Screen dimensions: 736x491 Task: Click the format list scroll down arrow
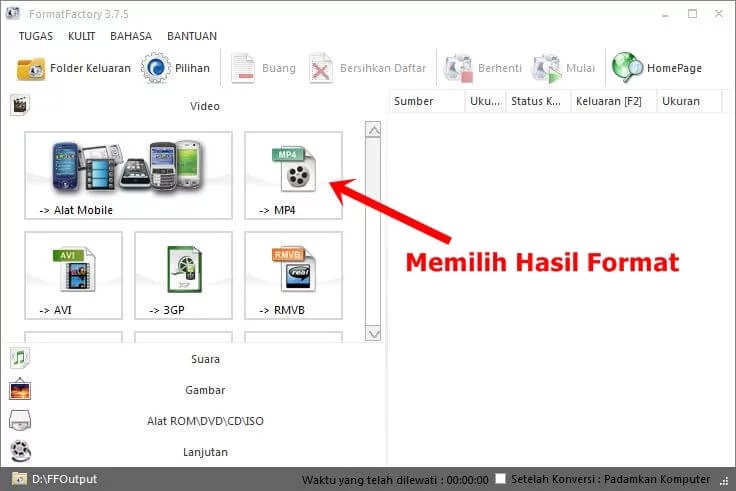(374, 334)
